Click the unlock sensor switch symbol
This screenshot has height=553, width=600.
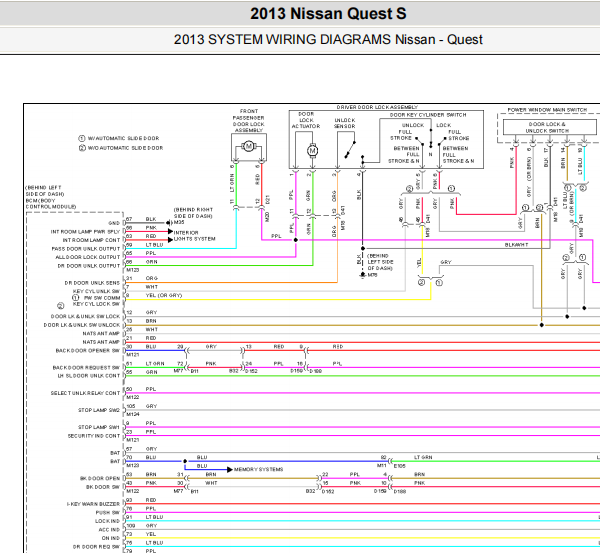(350, 149)
